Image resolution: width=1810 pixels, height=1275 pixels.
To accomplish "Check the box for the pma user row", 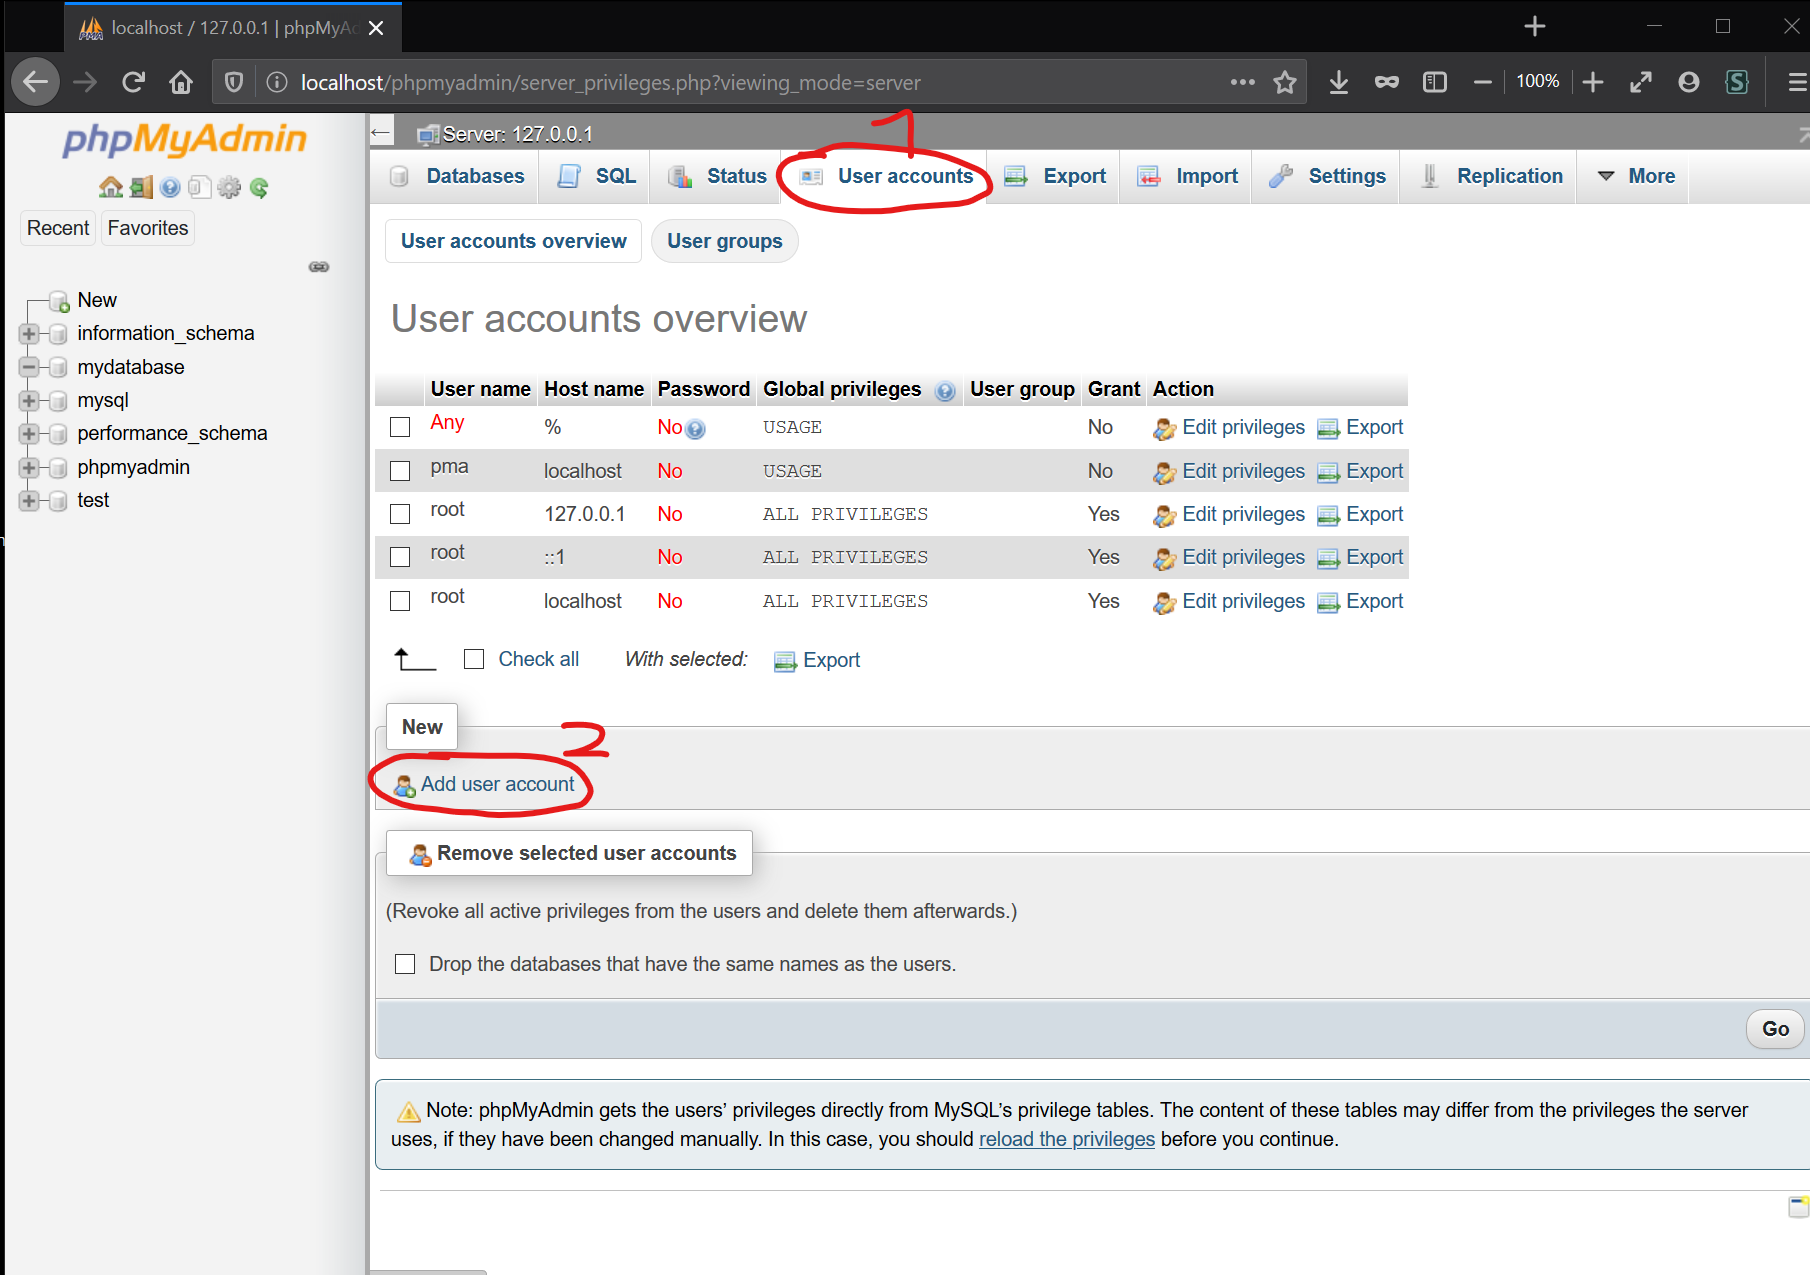I will coord(400,471).
